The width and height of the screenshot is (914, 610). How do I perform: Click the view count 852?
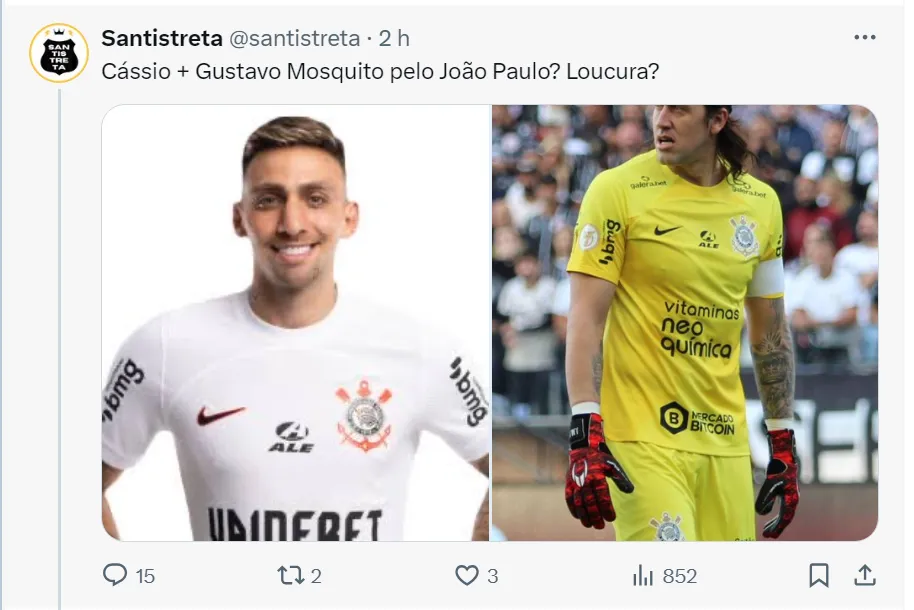point(680,576)
